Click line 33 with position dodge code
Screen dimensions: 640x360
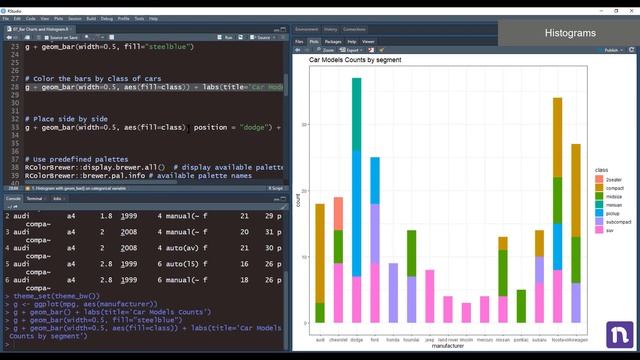[153, 128]
